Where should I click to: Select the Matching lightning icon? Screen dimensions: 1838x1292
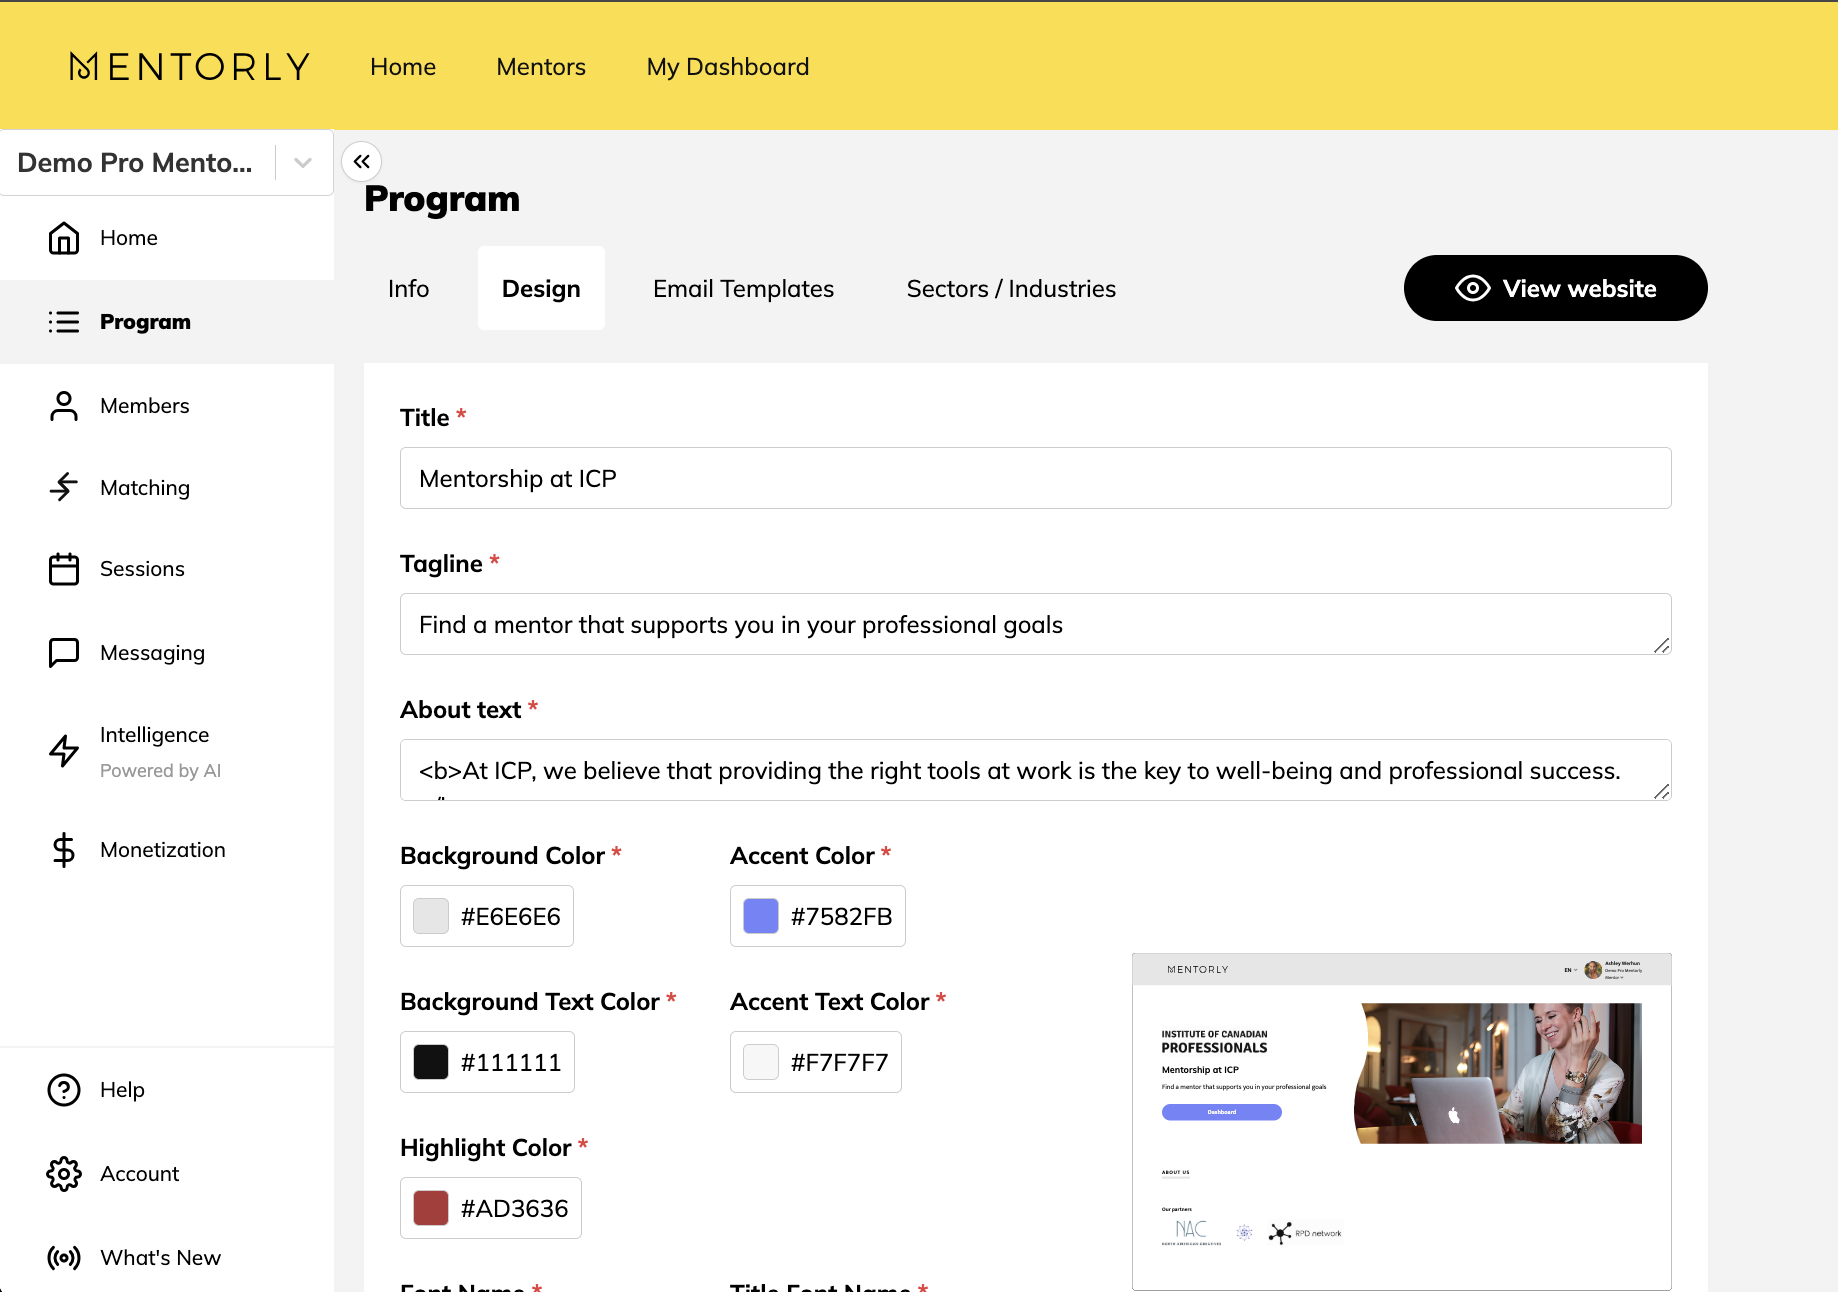coord(64,487)
